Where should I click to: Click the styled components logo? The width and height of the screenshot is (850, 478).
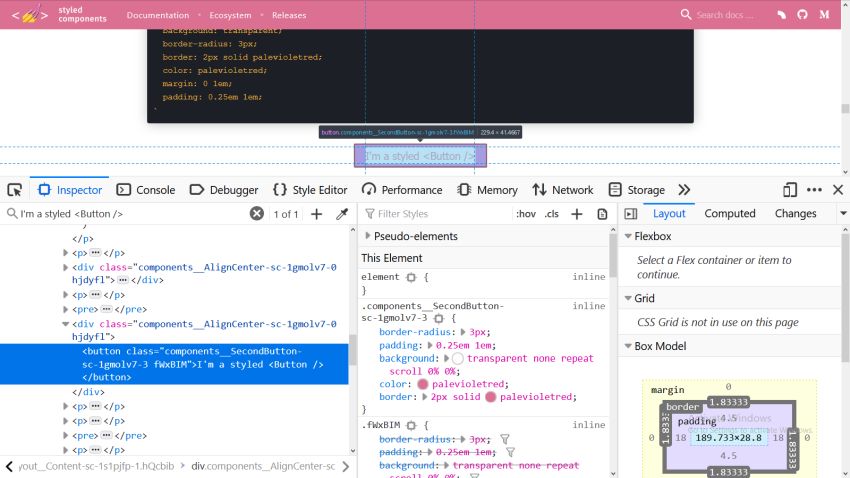click(x=59, y=14)
